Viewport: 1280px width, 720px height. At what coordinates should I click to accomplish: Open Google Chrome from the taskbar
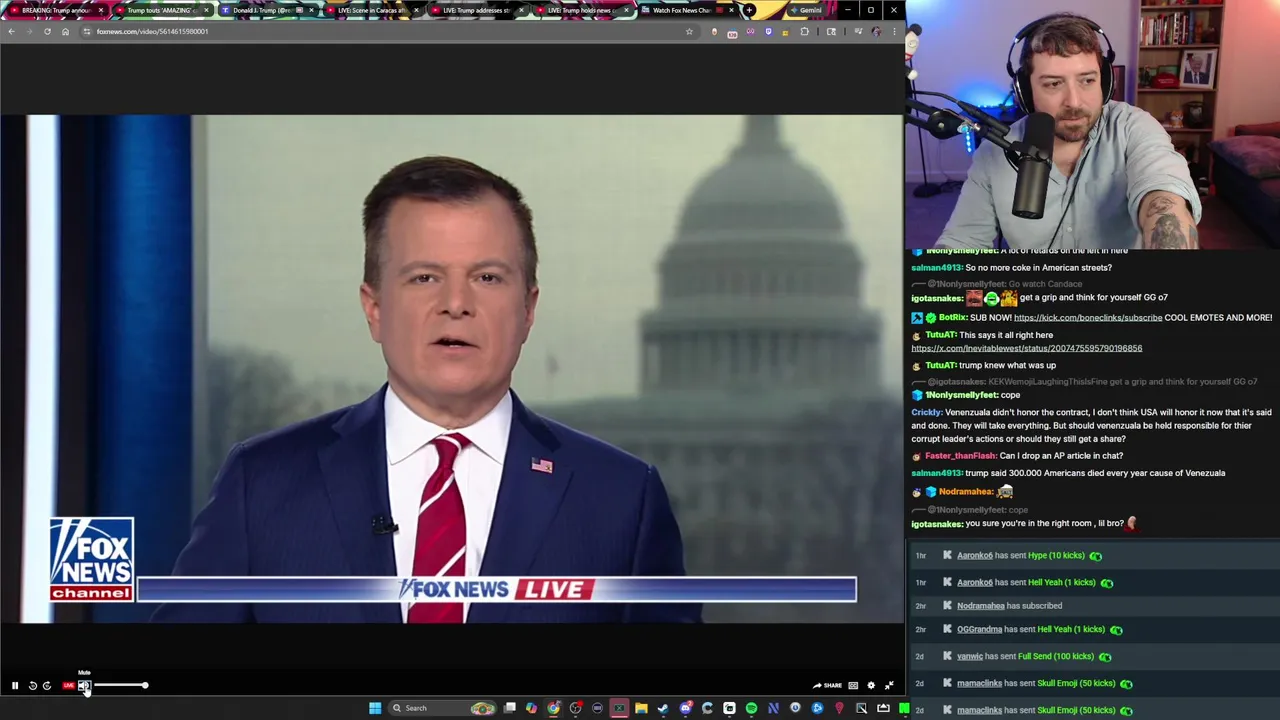click(553, 708)
